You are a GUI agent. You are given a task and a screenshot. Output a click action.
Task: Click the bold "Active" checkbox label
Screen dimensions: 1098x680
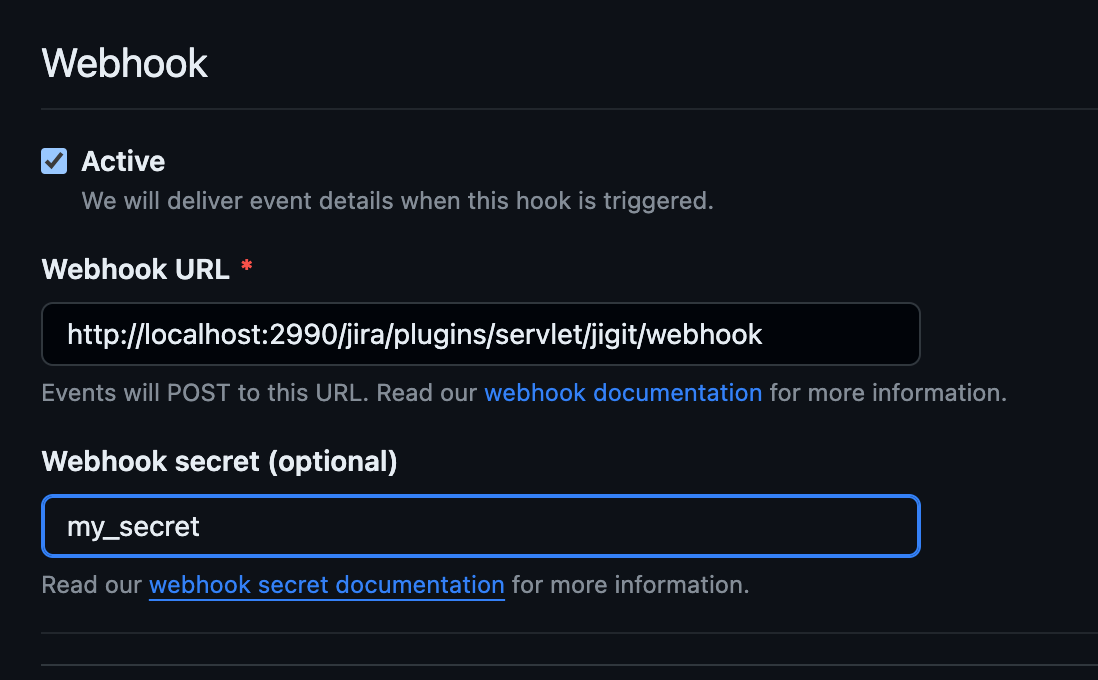coord(123,161)
